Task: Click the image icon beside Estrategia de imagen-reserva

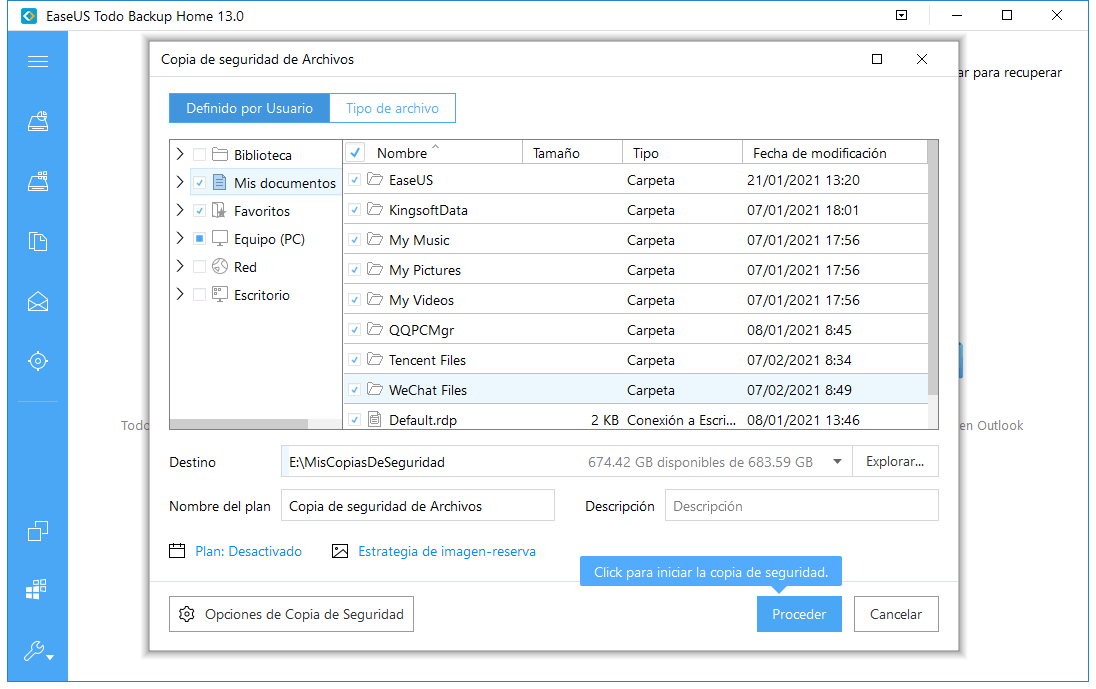Action: coord(340,551)
